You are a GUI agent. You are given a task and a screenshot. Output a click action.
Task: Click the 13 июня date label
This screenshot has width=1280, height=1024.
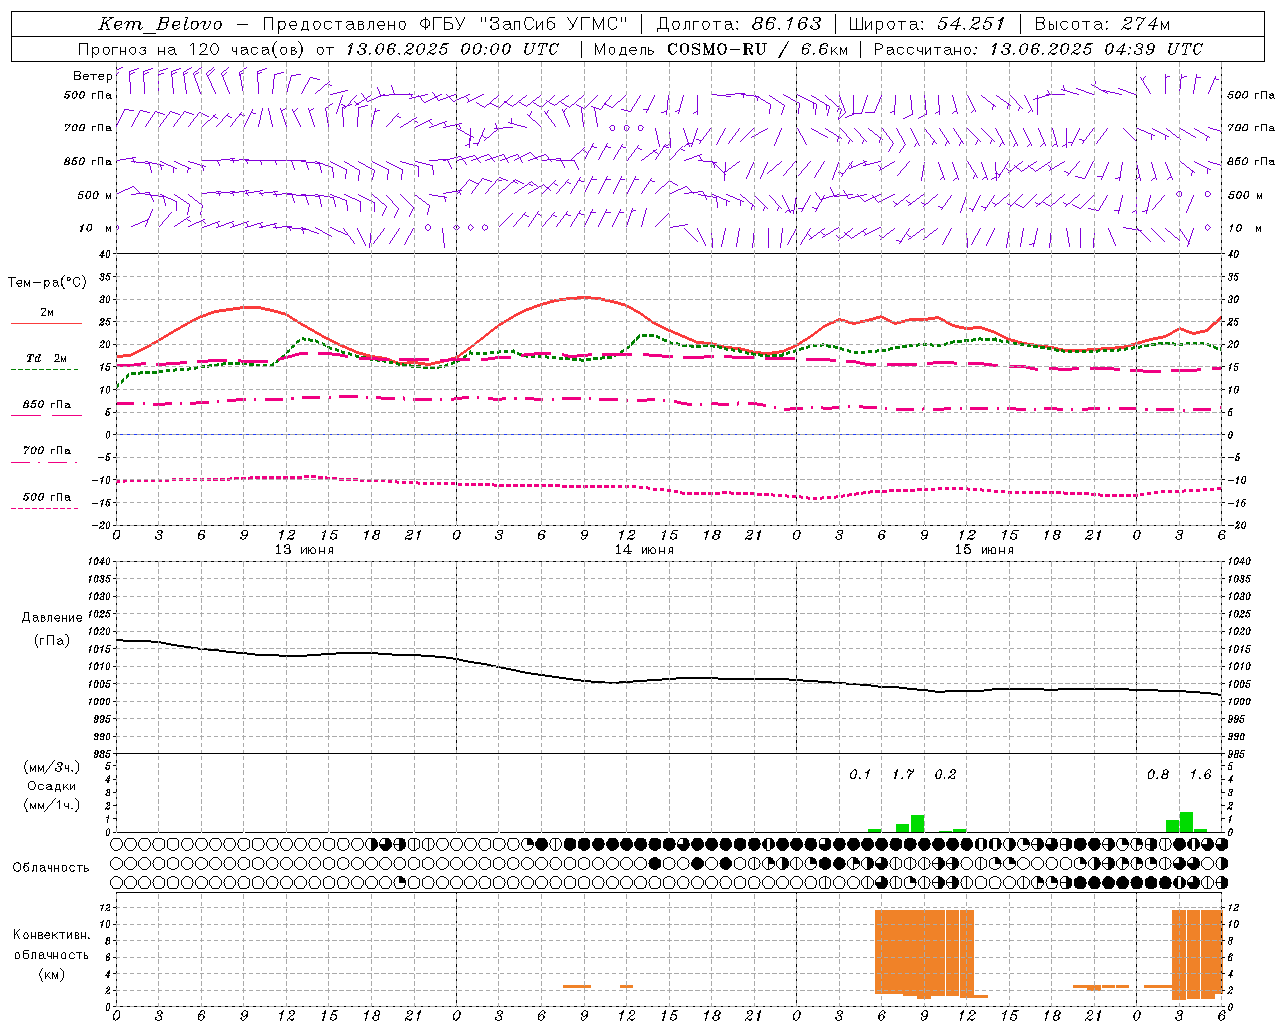[x=304, y=549]
